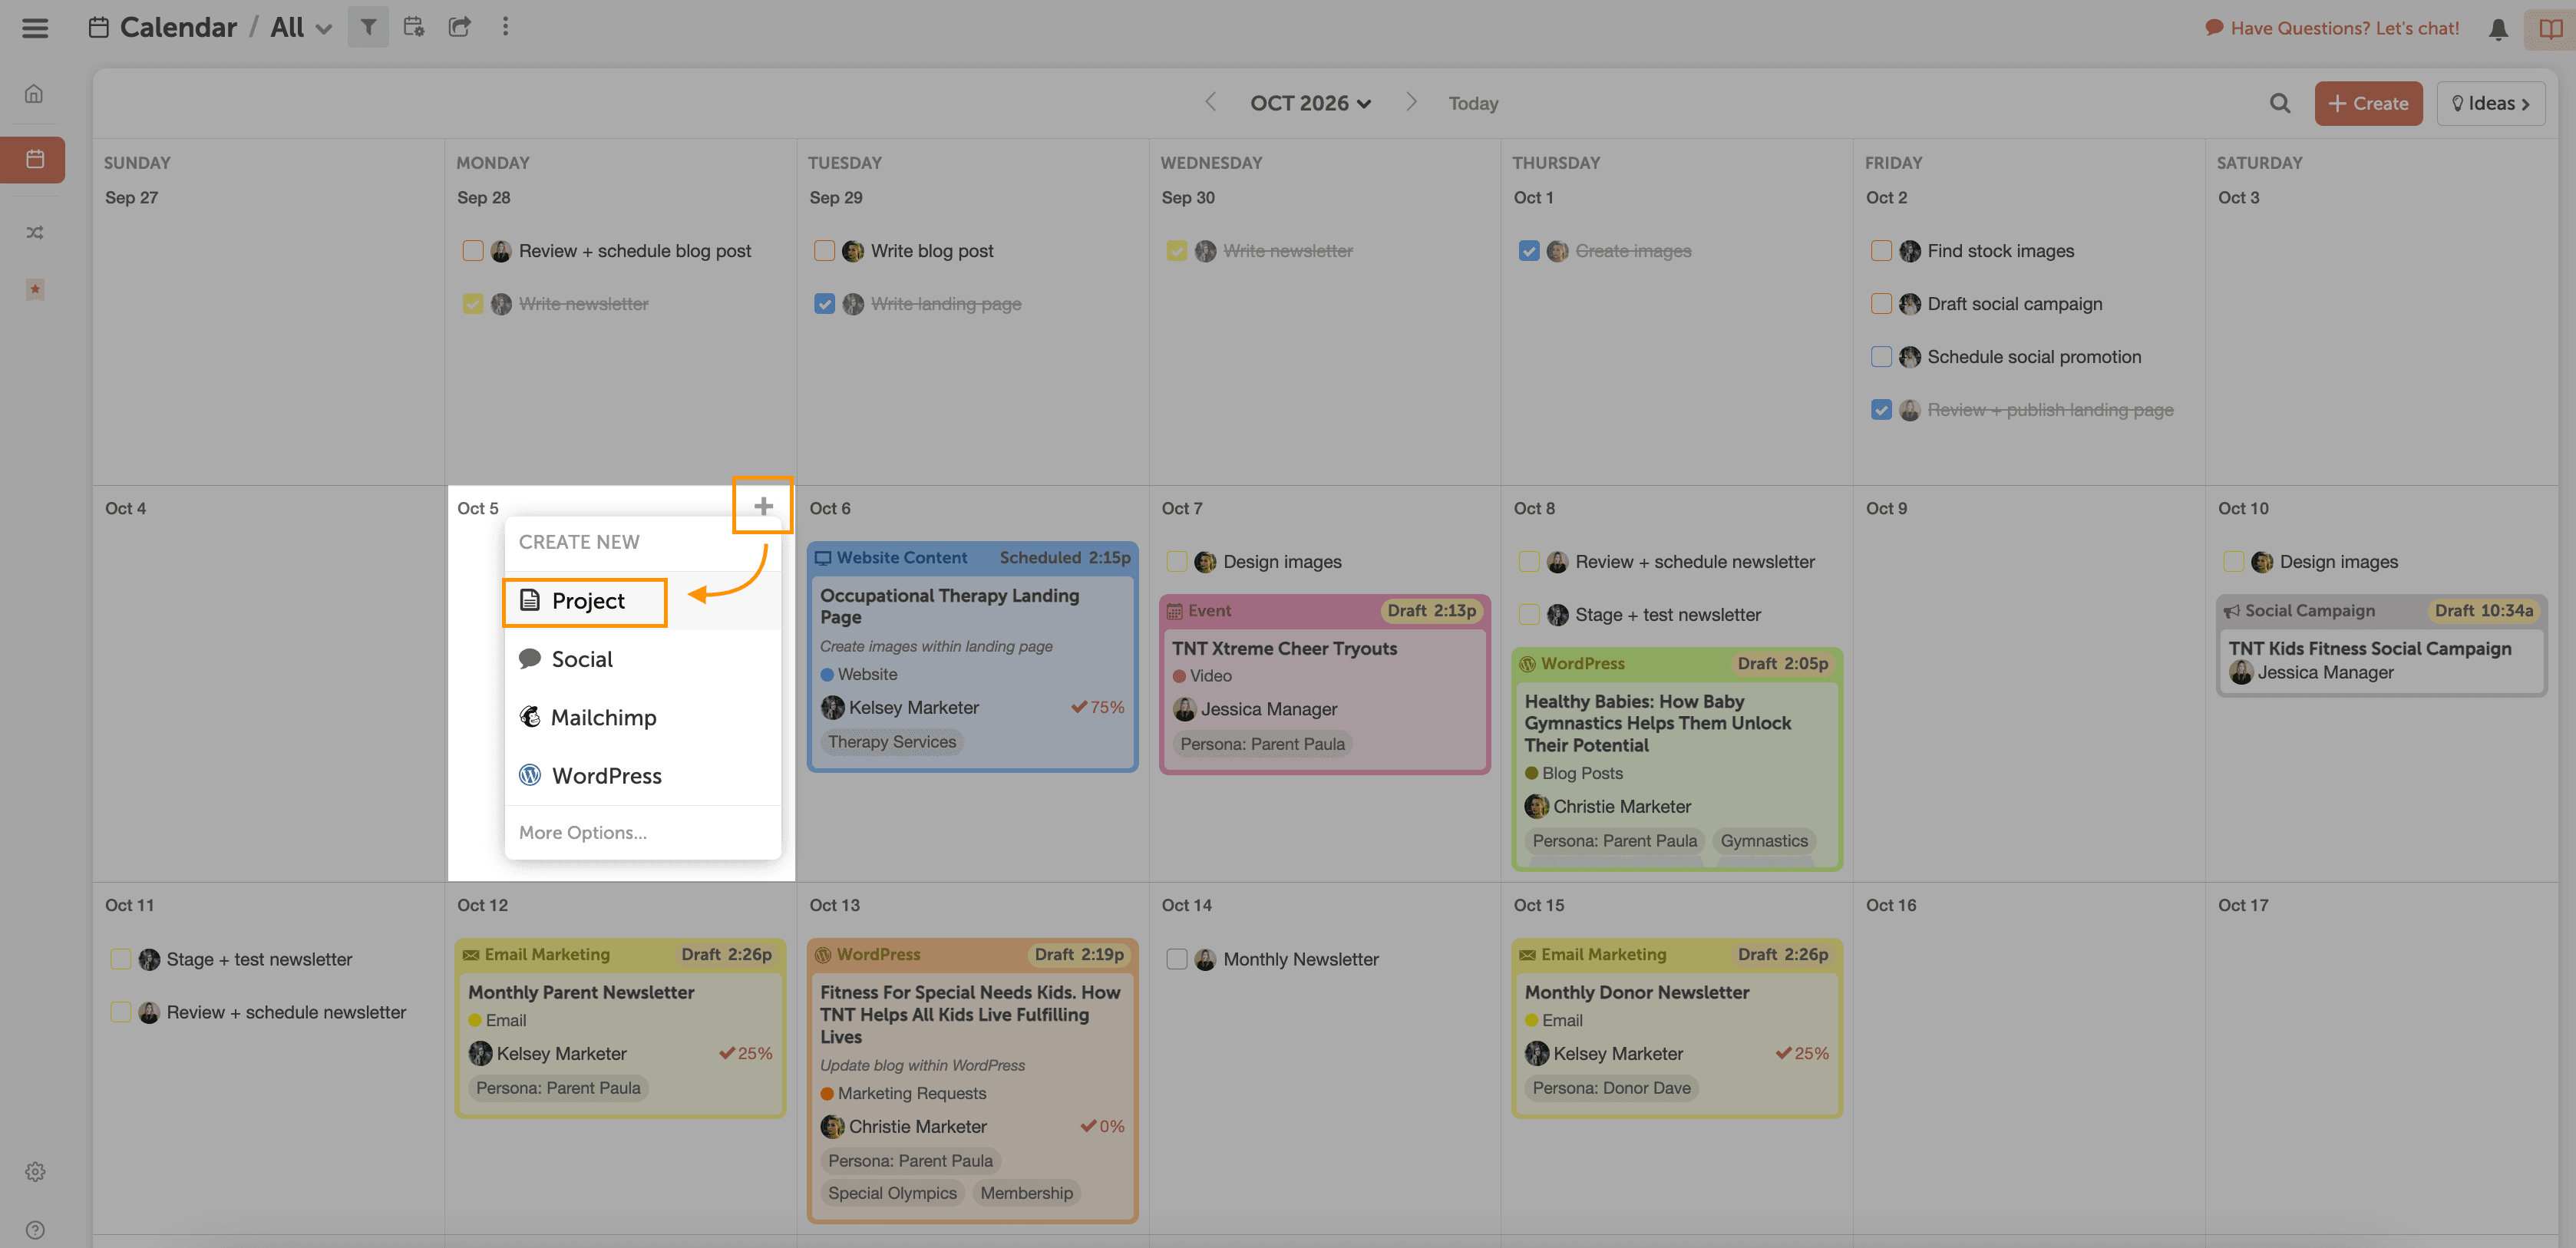The height and width of the screenshot is (1248, 2576).
Task: Click the filter funnel icon
Action: [368, 27]
